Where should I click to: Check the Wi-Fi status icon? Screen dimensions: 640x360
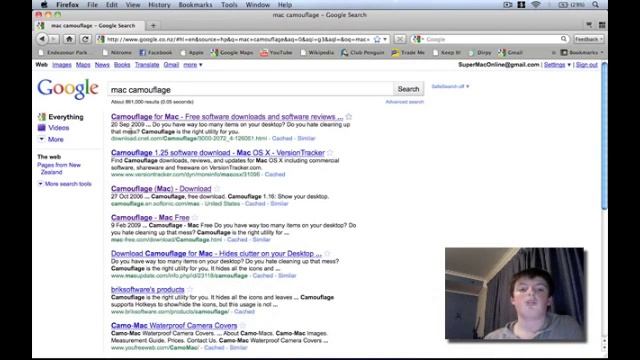tap(536, 5)
